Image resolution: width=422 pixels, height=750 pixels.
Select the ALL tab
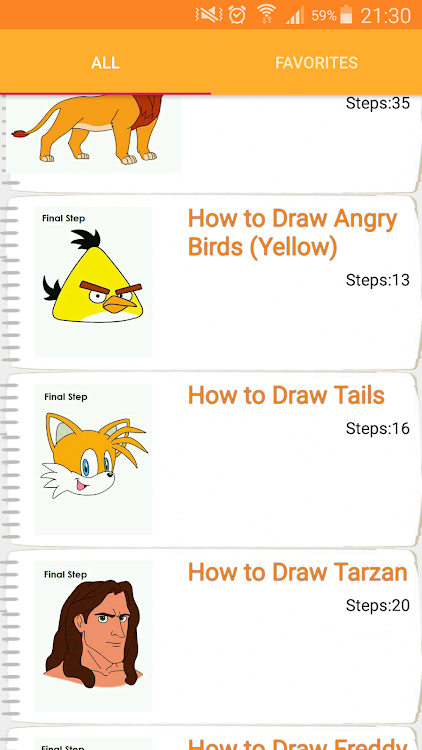pyautogui.click(x=105, y=63)
